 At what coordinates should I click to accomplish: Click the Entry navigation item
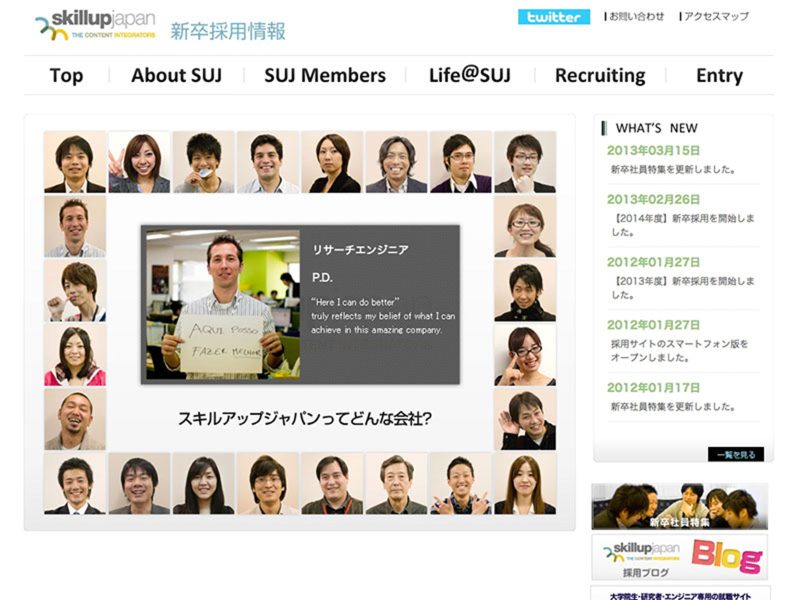pyautogui.click(x=719, y=75)
